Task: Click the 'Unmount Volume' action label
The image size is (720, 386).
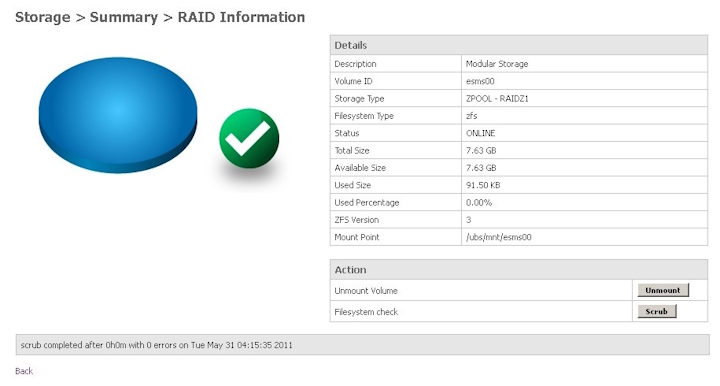Action: [366, 291]
